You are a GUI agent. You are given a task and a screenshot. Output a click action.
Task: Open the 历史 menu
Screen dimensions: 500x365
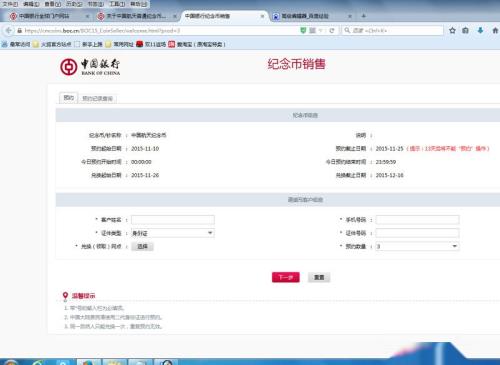click(x=74, y=4)
